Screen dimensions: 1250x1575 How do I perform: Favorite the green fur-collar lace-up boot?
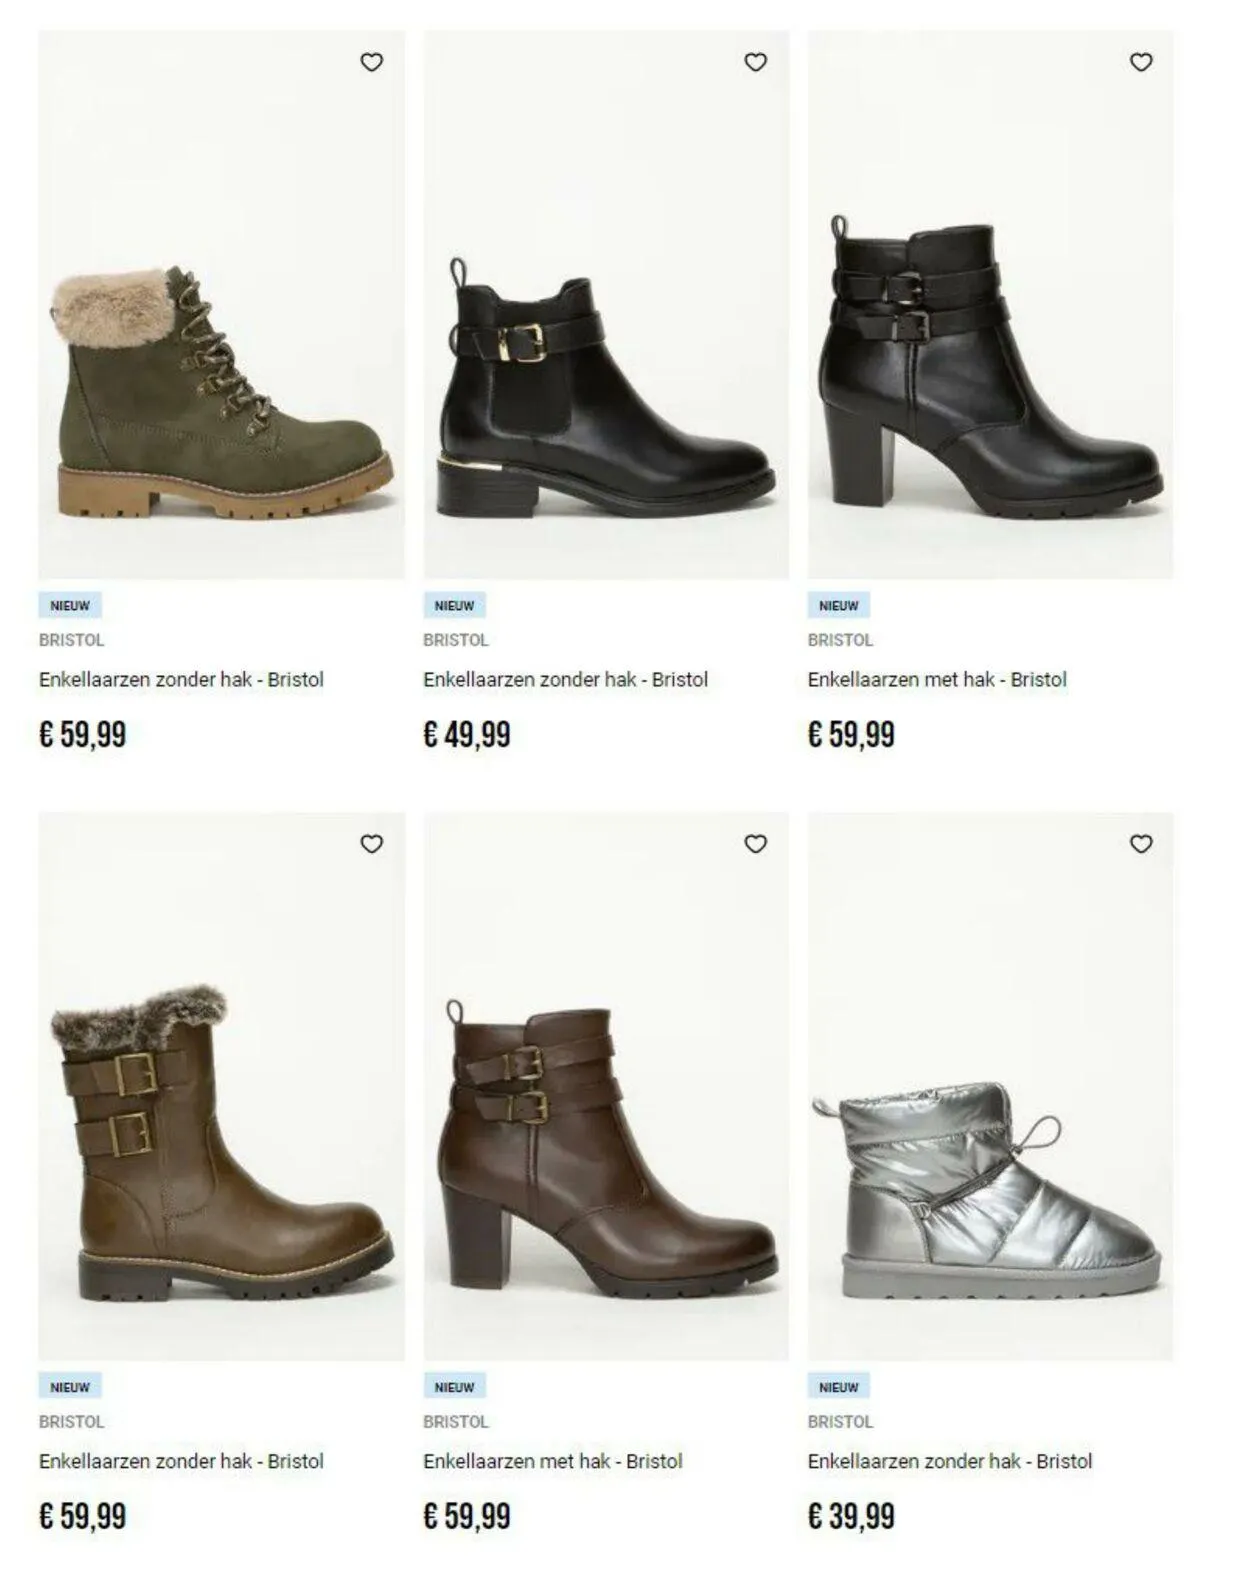371,62
